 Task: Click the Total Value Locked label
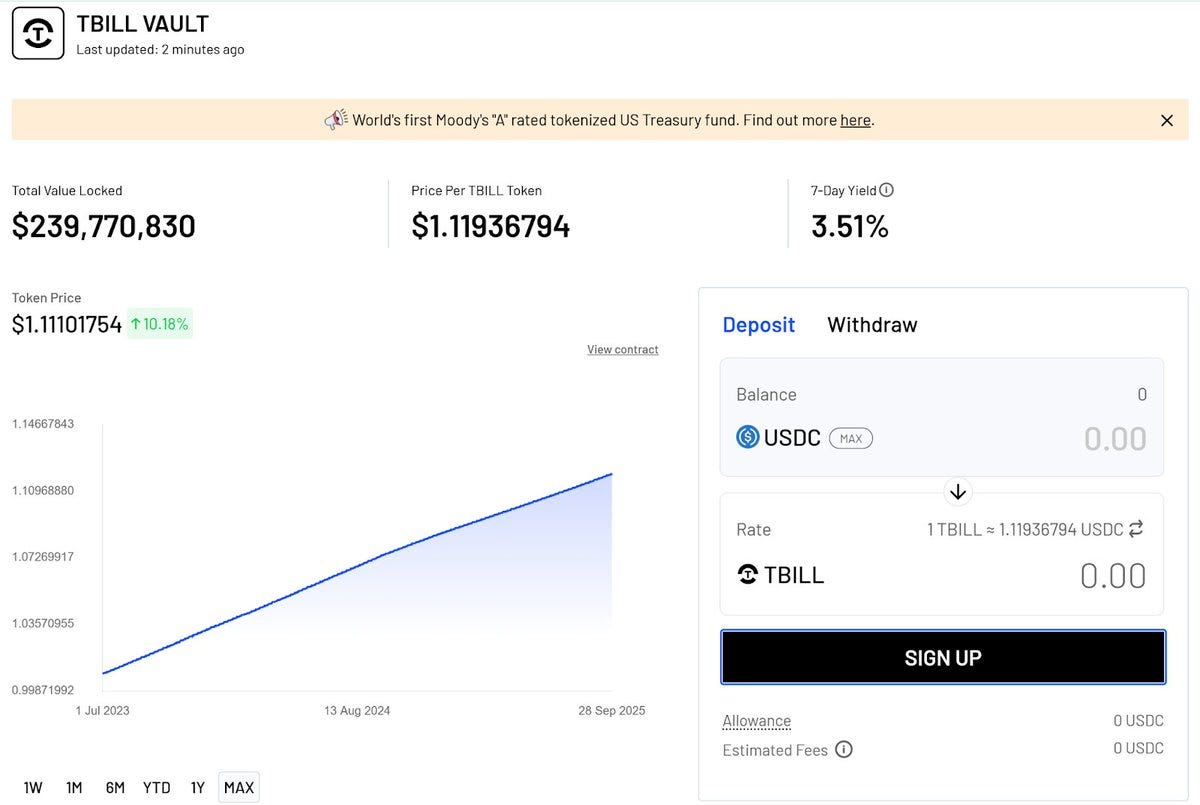pos(67,190)
